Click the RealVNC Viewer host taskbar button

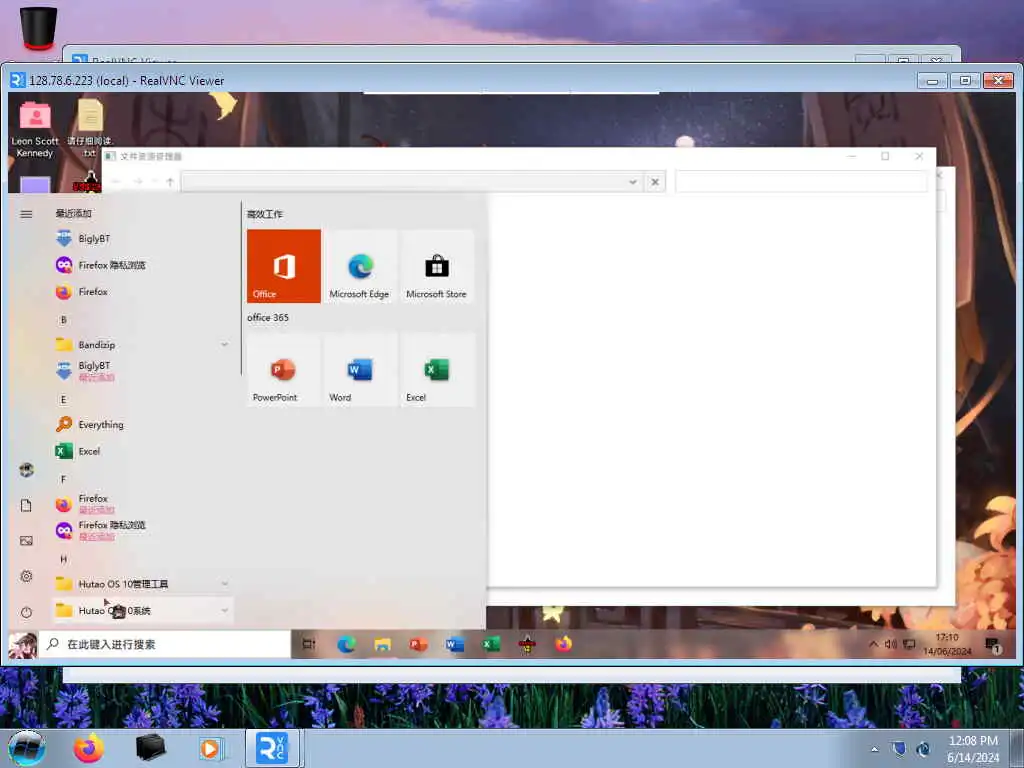(x=272, y=748)
